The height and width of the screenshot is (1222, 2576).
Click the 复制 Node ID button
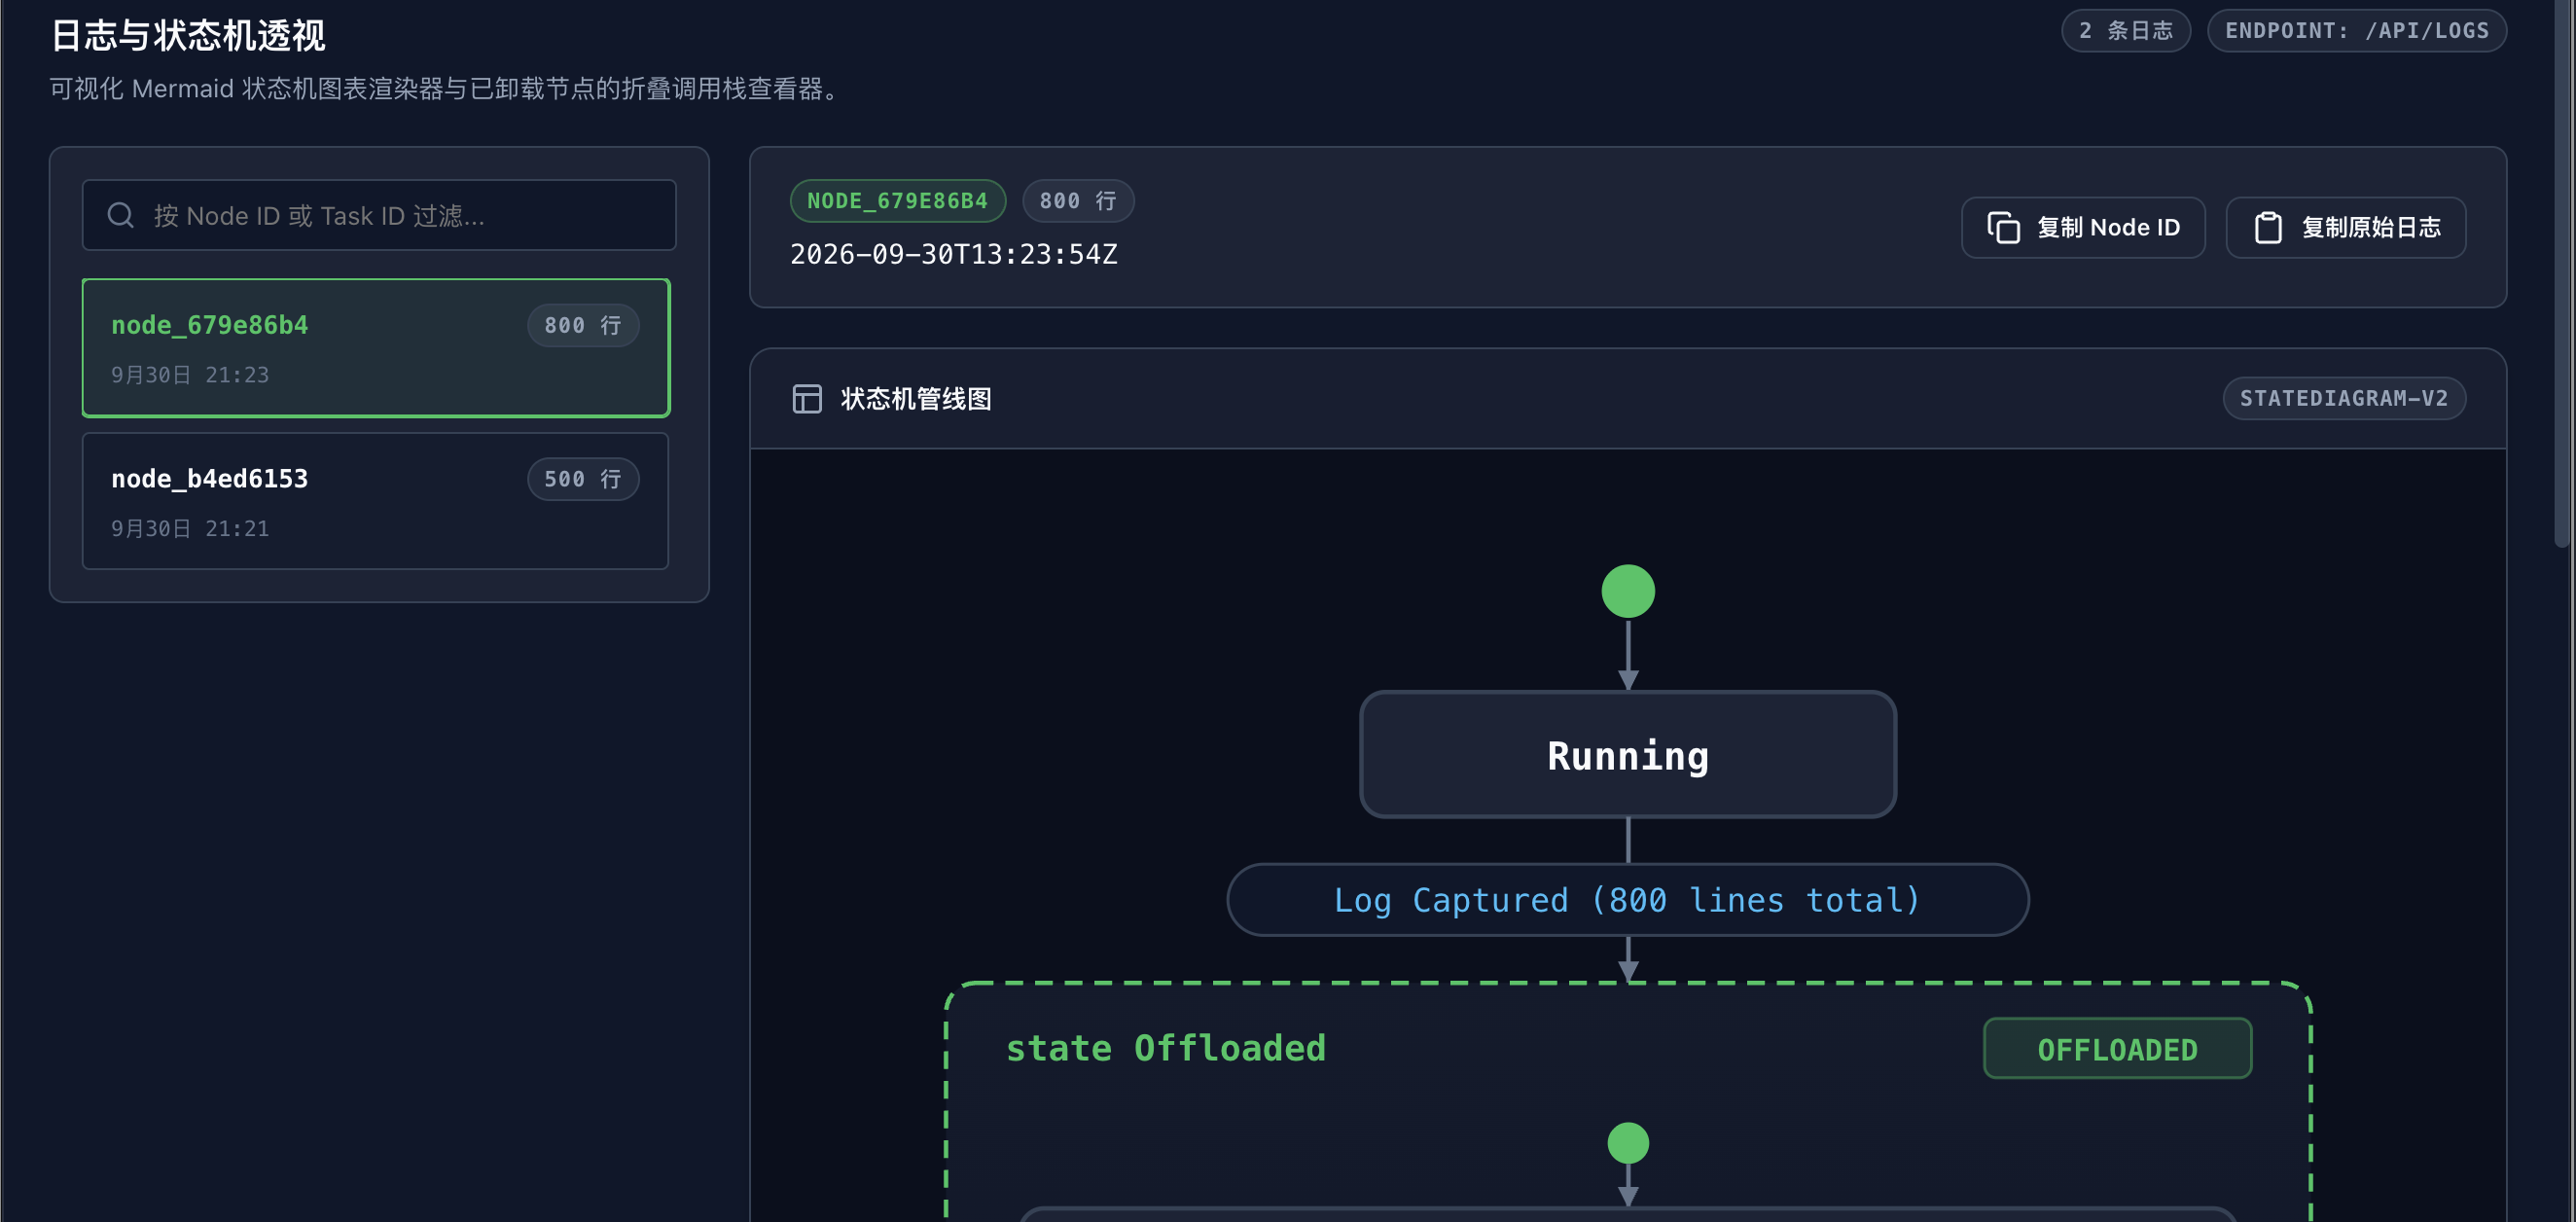pyautogui.click(x=2083, y=227)
